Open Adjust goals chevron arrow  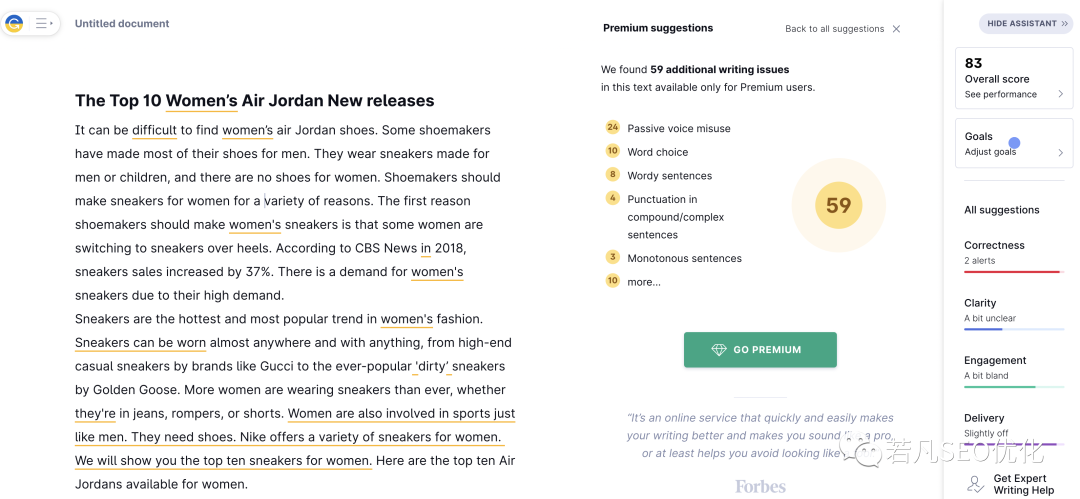coord(1060,153)
